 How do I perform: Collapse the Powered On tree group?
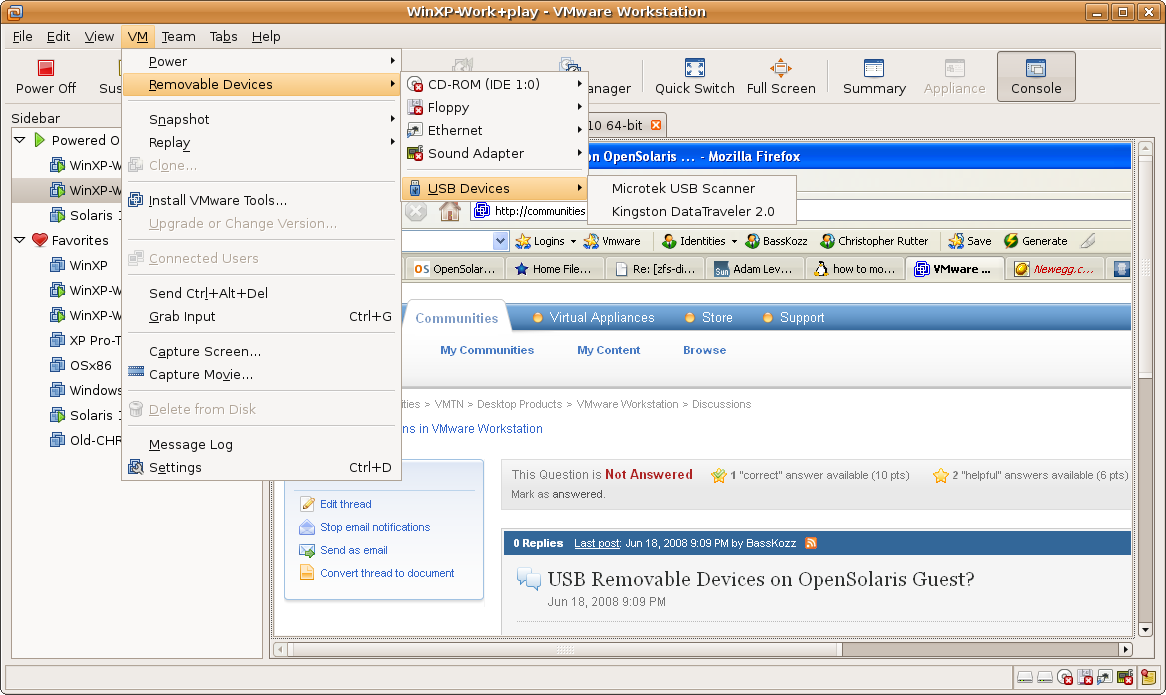tap(21, 140)
